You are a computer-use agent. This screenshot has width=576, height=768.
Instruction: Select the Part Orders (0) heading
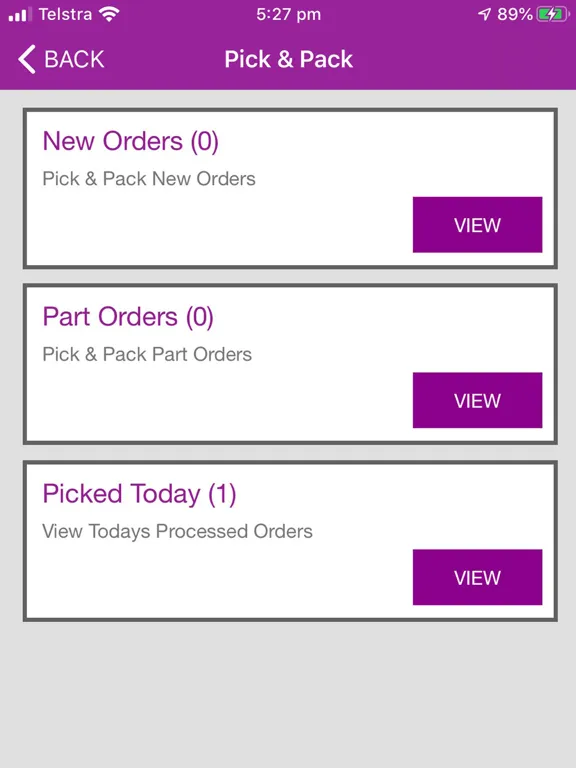tap(128, 317)
